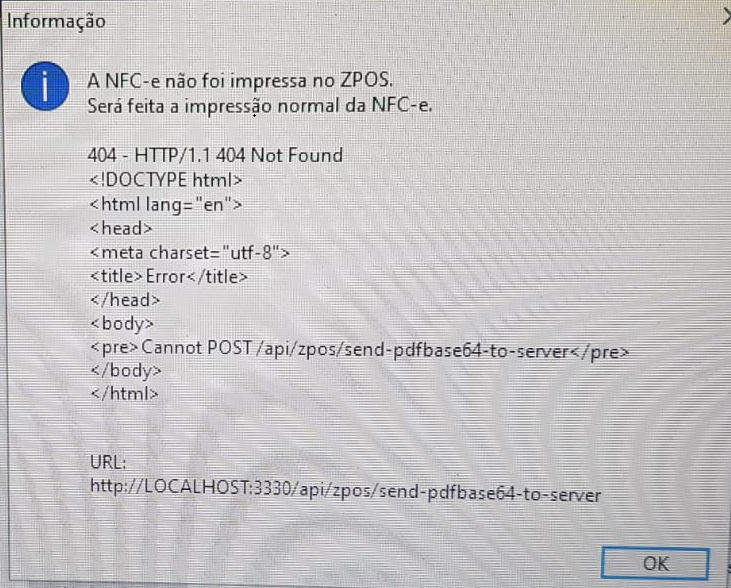Click the opening <head> tag line
This screenshot has height=588, width=731.
tap(121, 228)
